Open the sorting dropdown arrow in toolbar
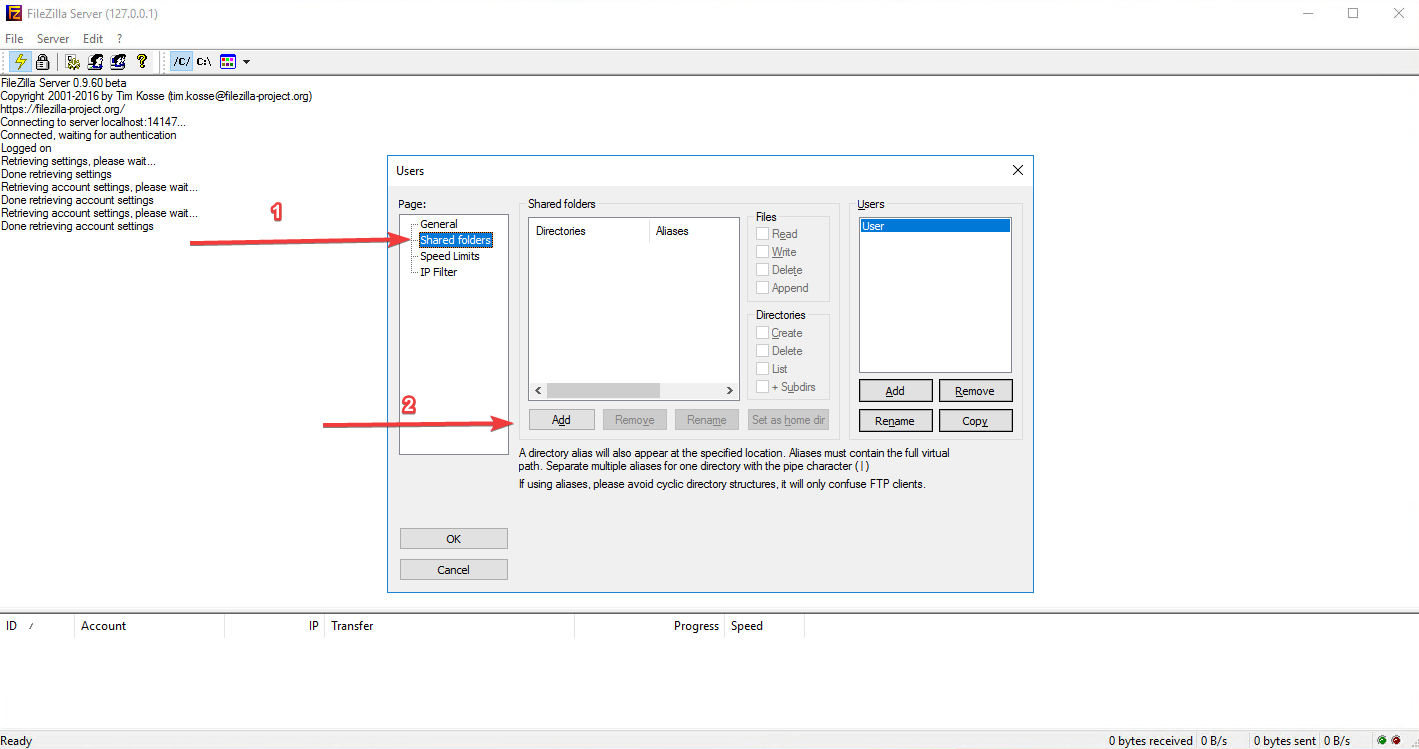The image size is (1419, 749). coord(246,62)
